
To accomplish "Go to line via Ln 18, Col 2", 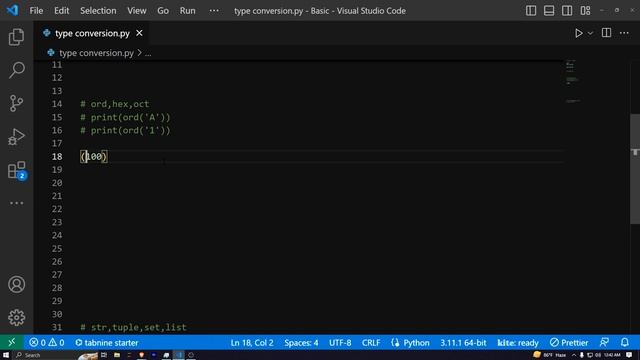I will click(x=252, y=342).
